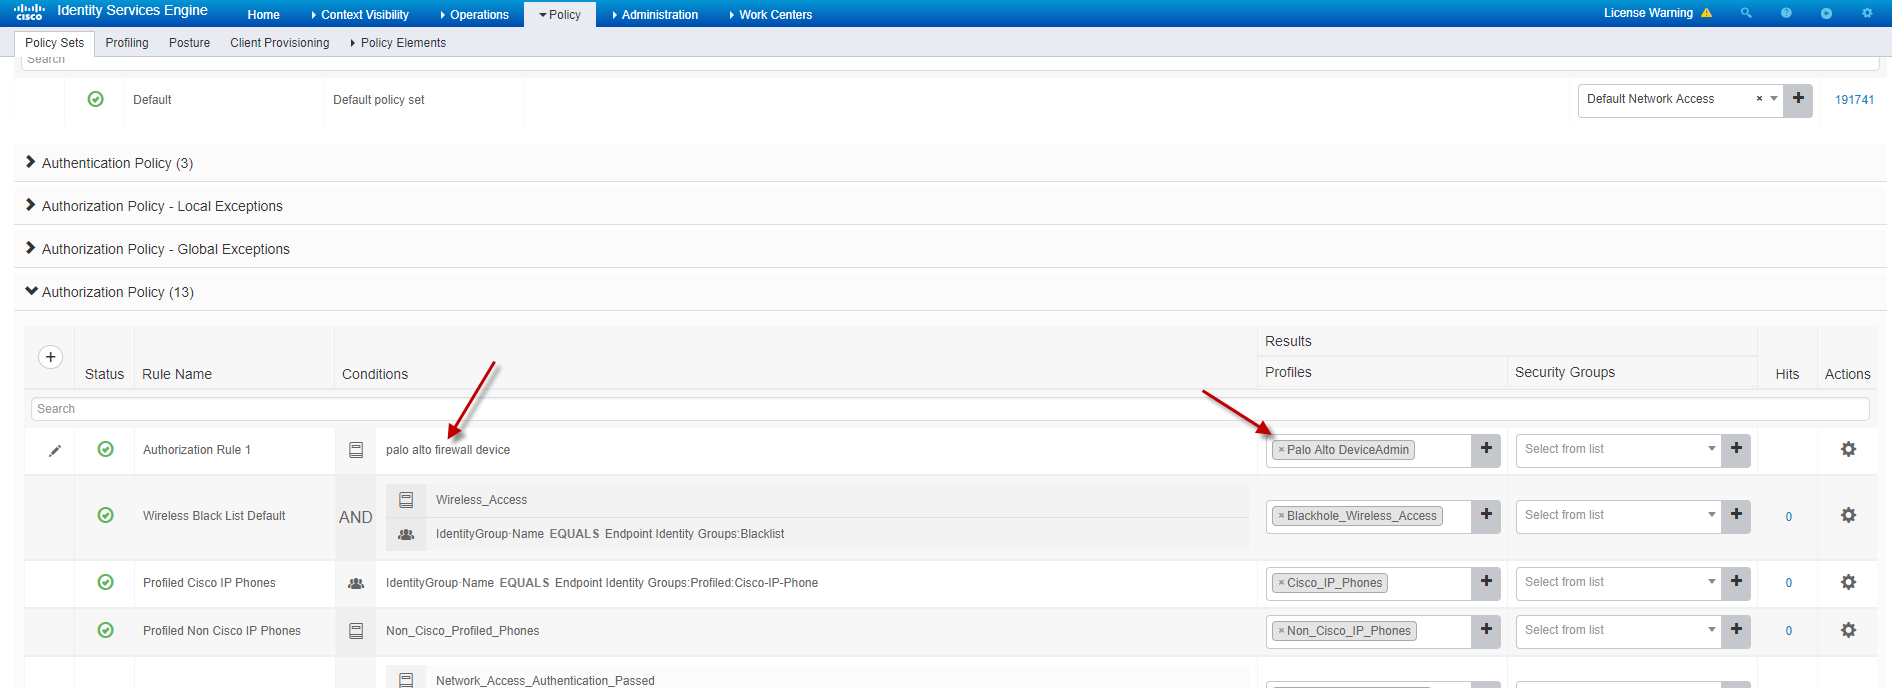Screen dimensions: 1892x688
Task: Open the search magnifier in top bar
Action: click(1746, 13)
